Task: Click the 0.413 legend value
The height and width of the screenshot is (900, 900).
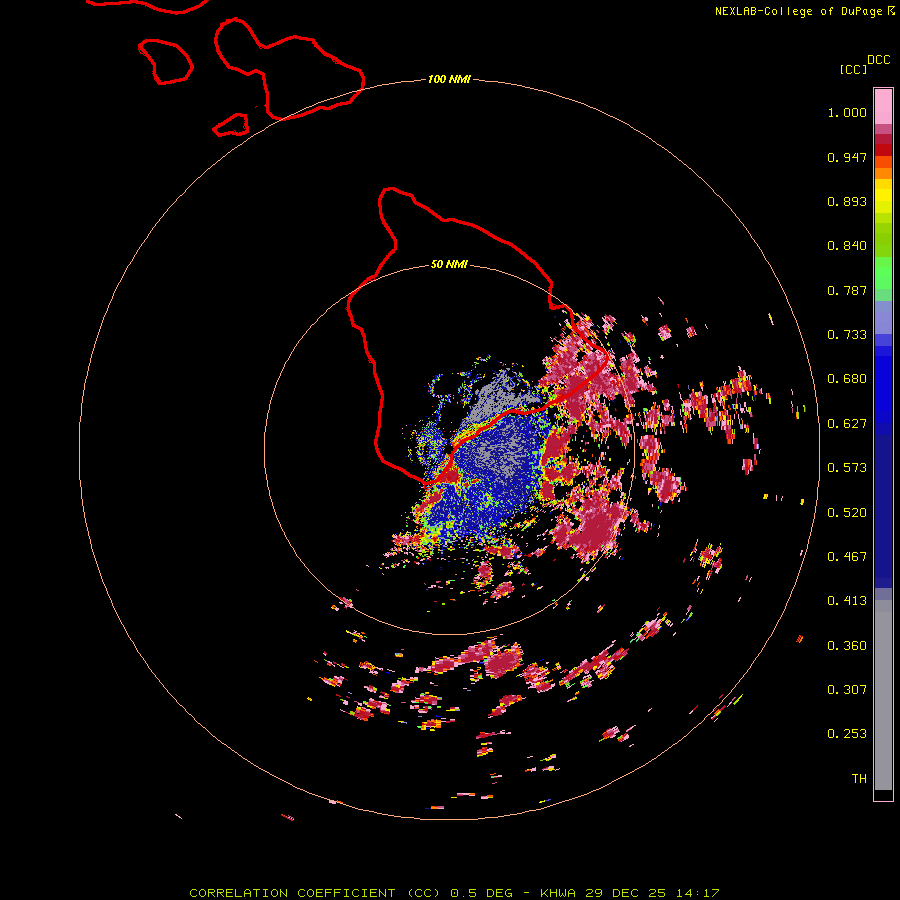Action: [x=847, y=601]
